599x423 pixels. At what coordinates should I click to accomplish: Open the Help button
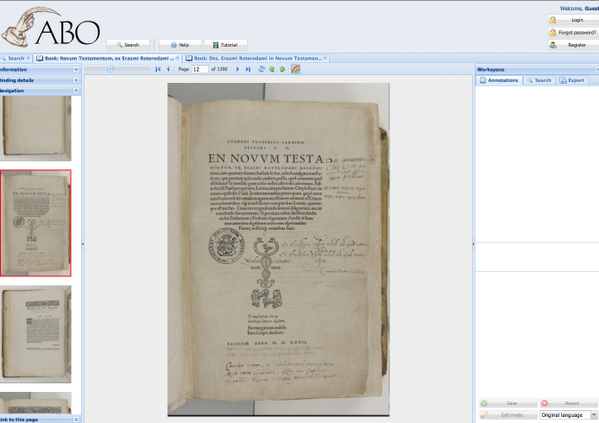click(x=180, y=45)
